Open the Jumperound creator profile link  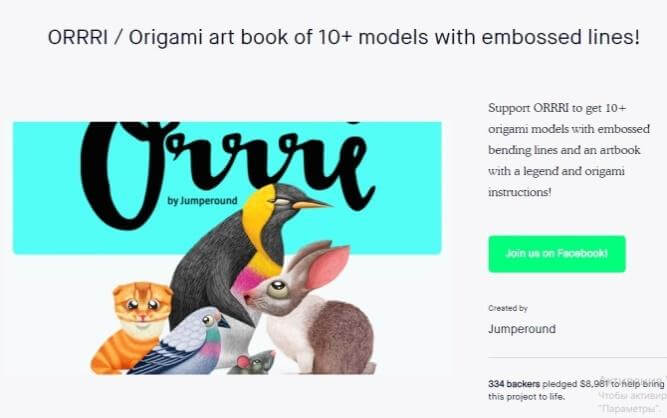[x=522, y=329]
